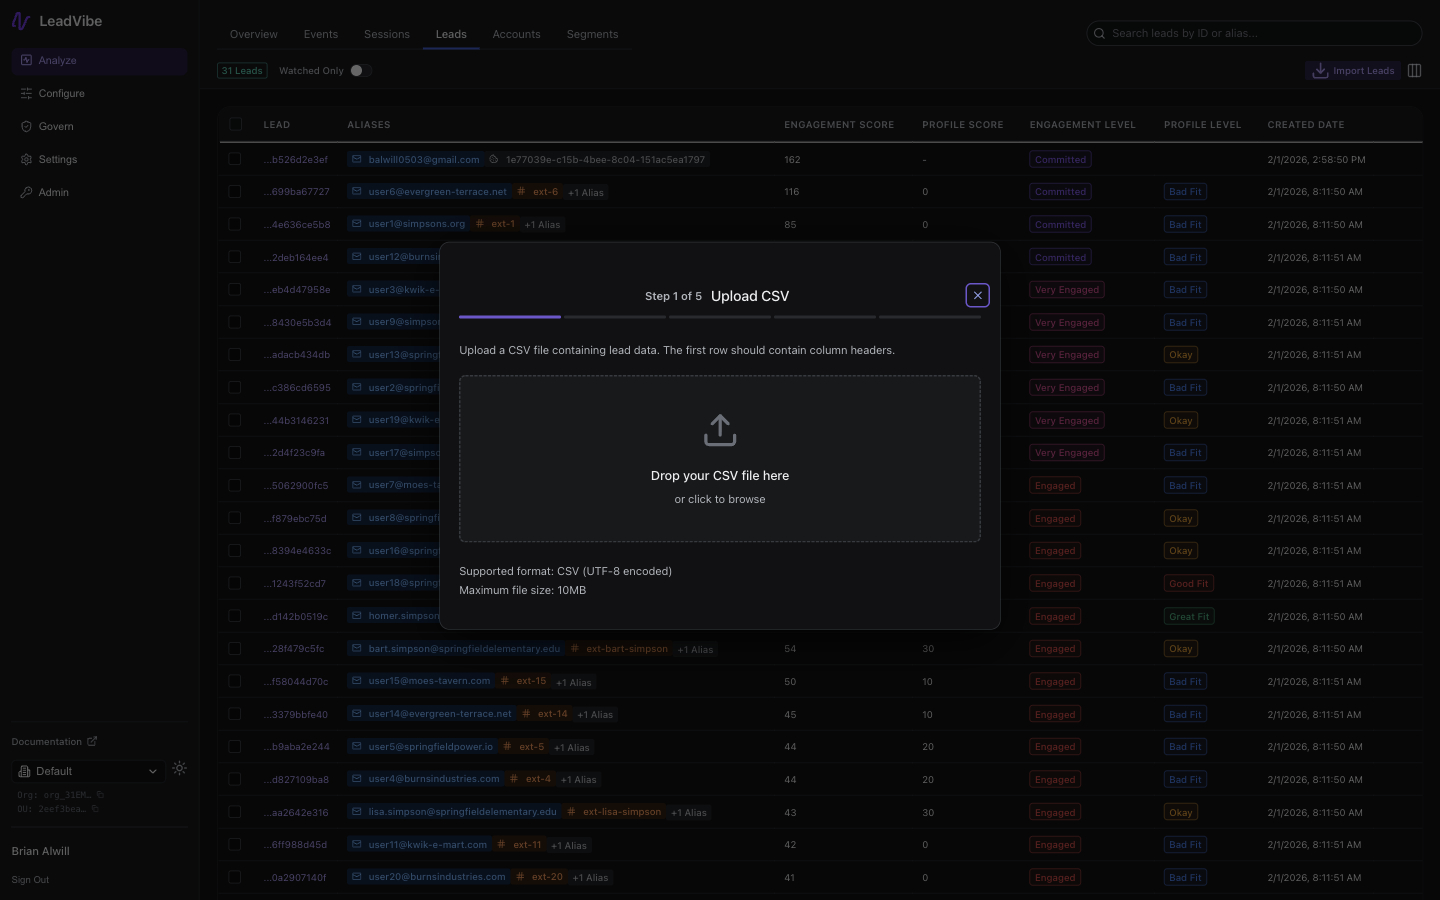
Task: Open the Default organization dropdown
Action: [x=88, y=771]
